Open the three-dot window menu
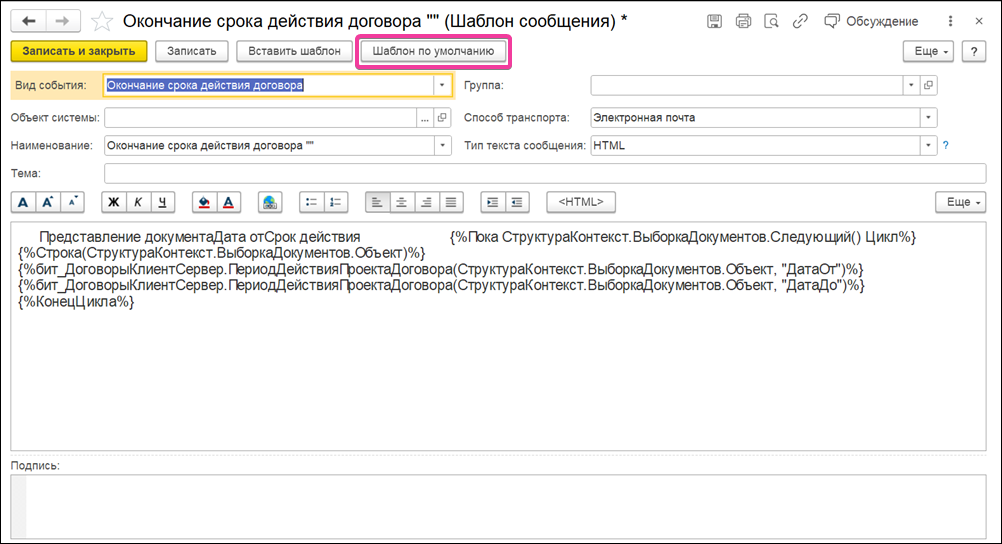 point(950,21)
